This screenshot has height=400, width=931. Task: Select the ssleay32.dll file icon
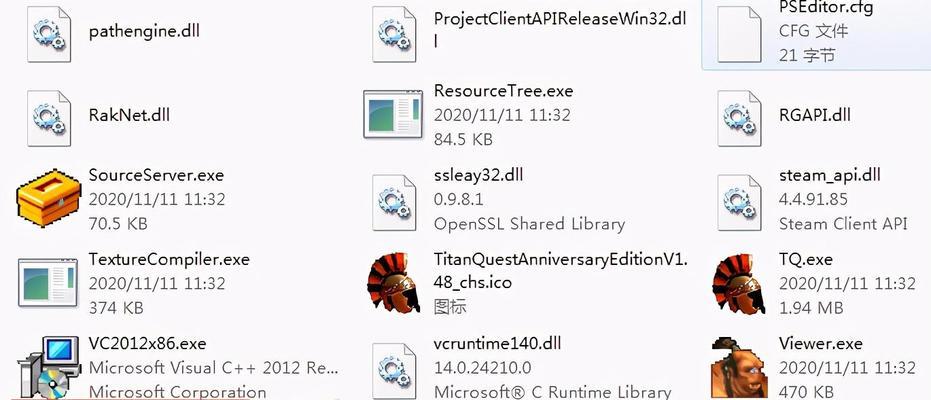394,202
